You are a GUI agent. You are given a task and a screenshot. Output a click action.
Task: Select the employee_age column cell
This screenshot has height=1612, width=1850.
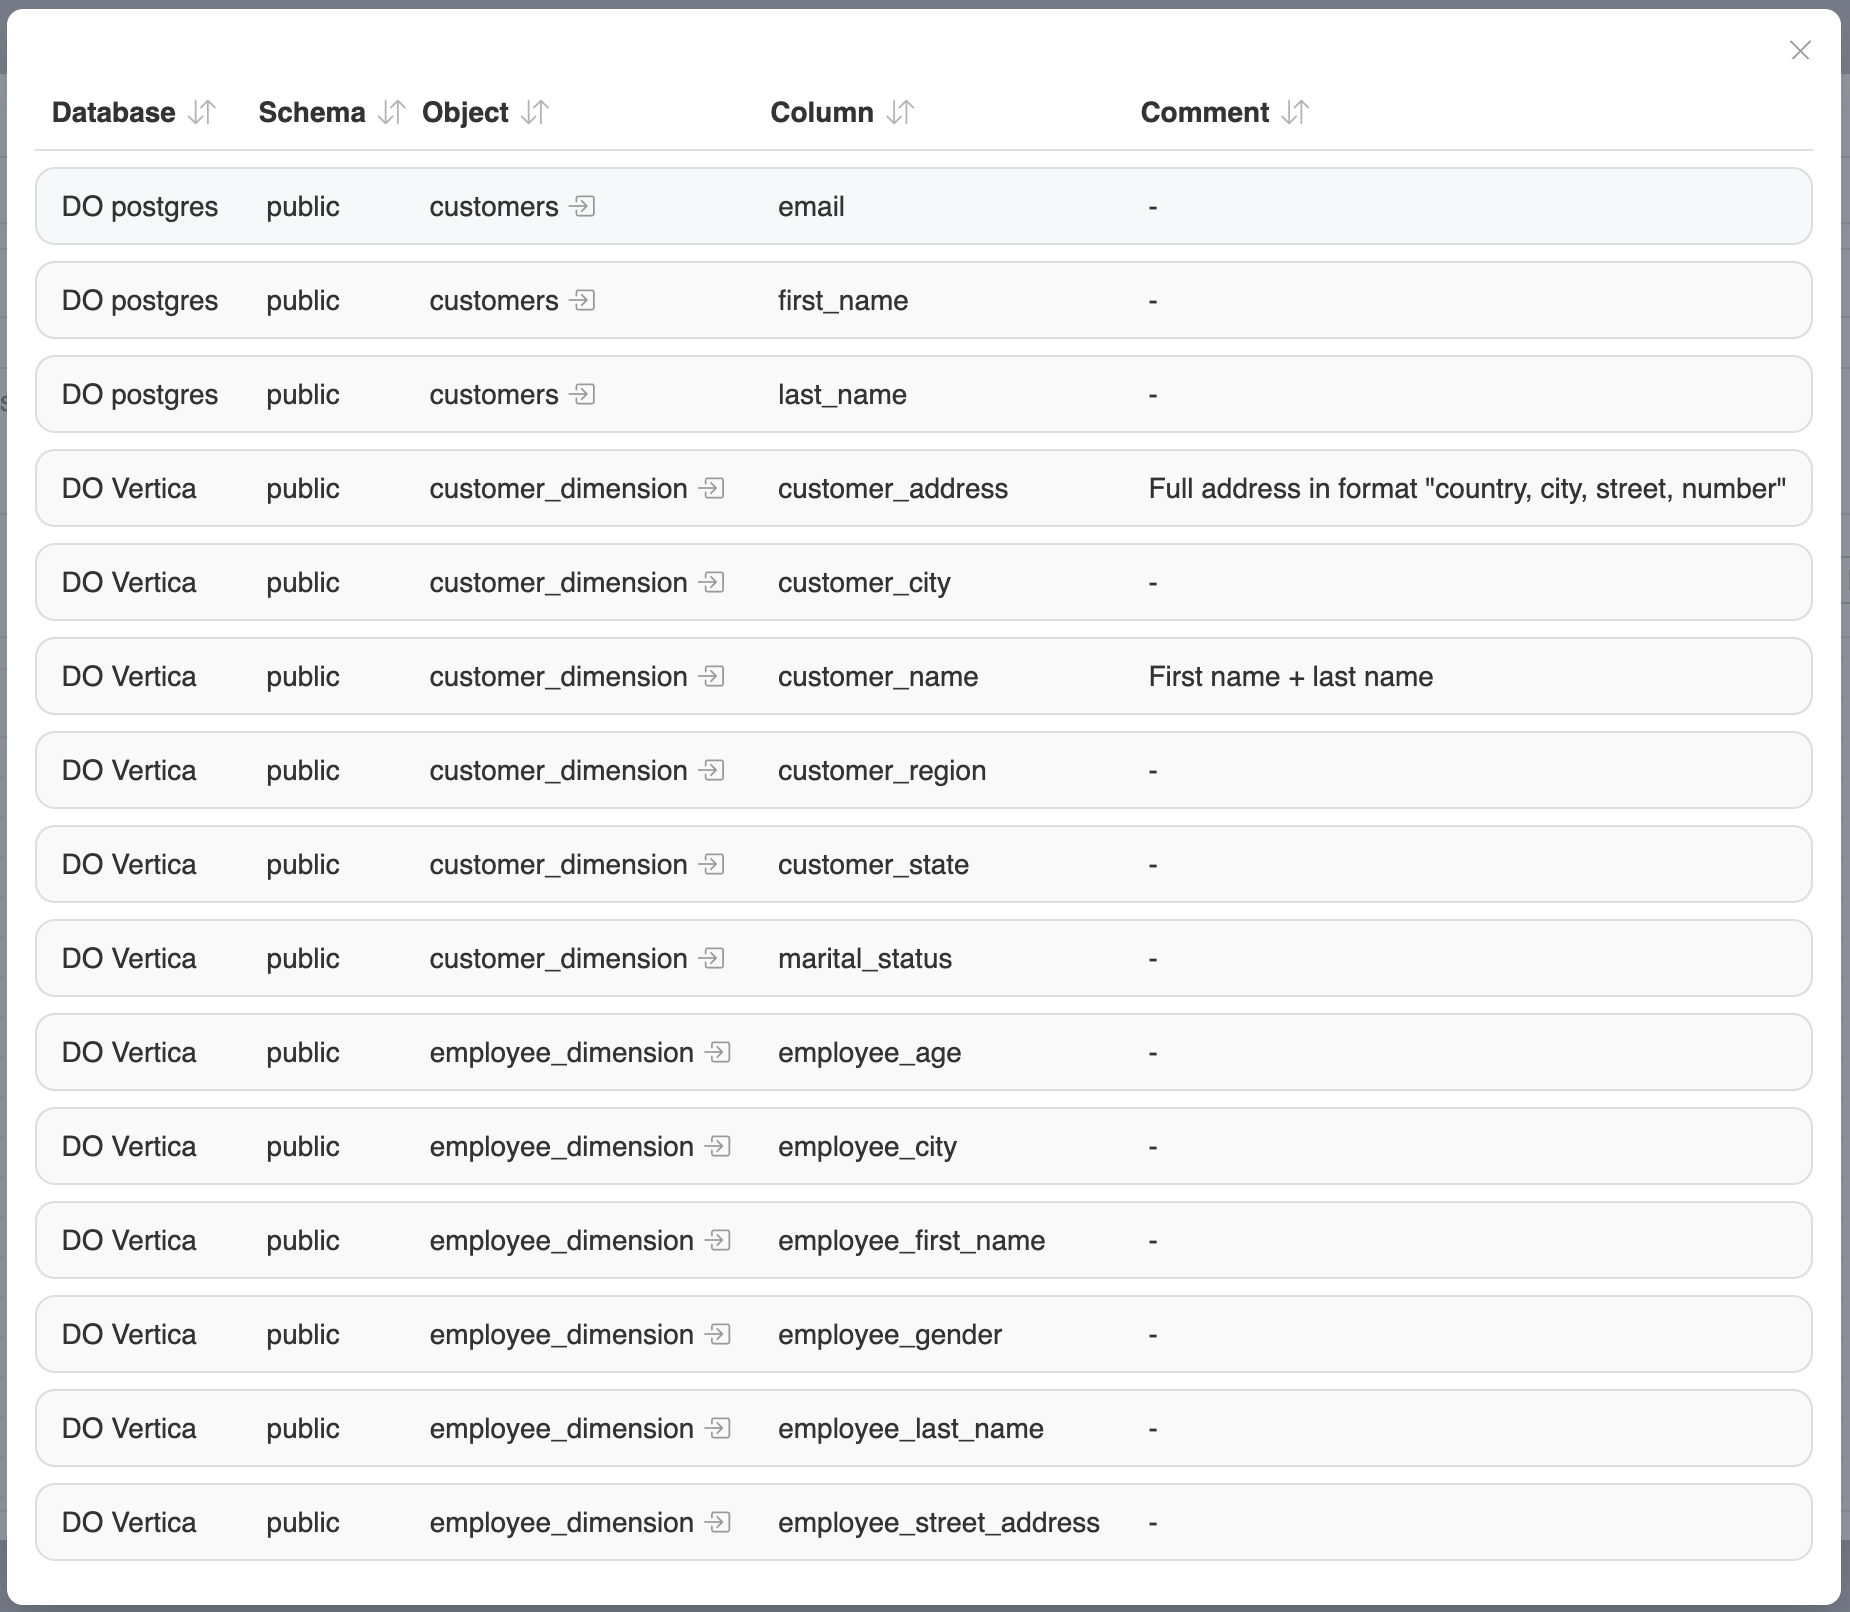coord(869,1052)
